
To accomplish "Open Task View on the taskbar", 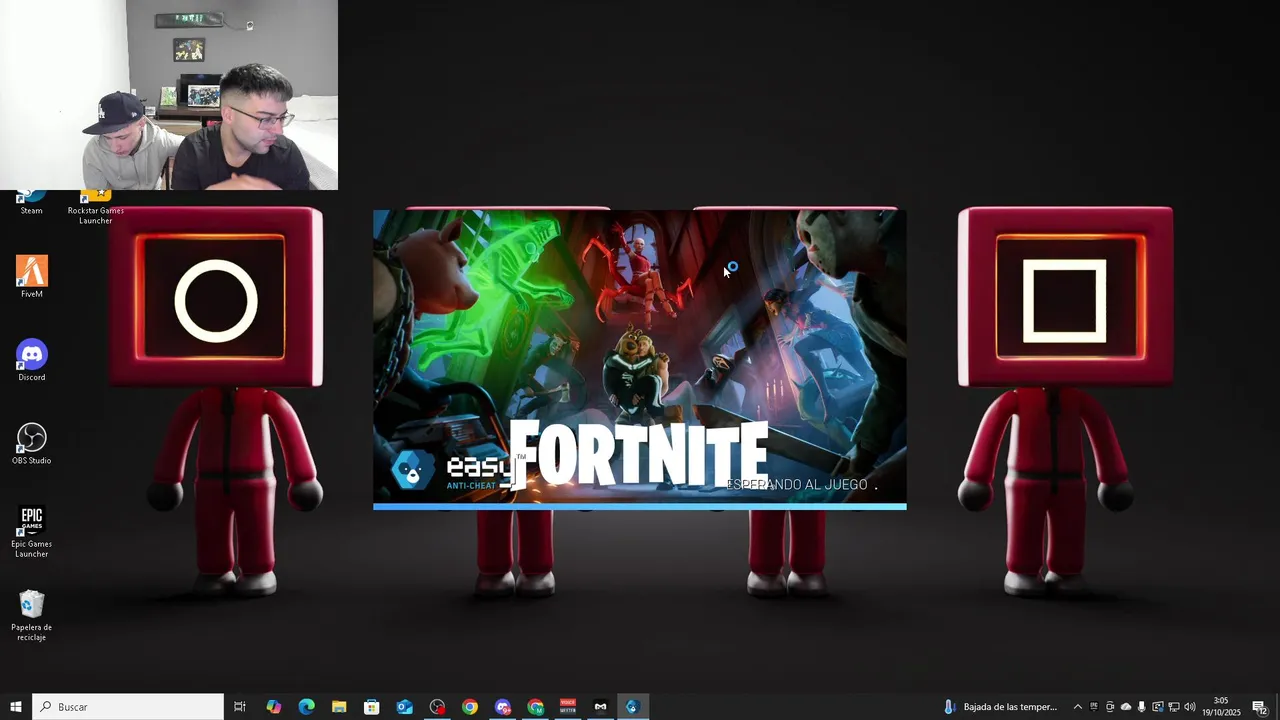I will tap(240, 707).
